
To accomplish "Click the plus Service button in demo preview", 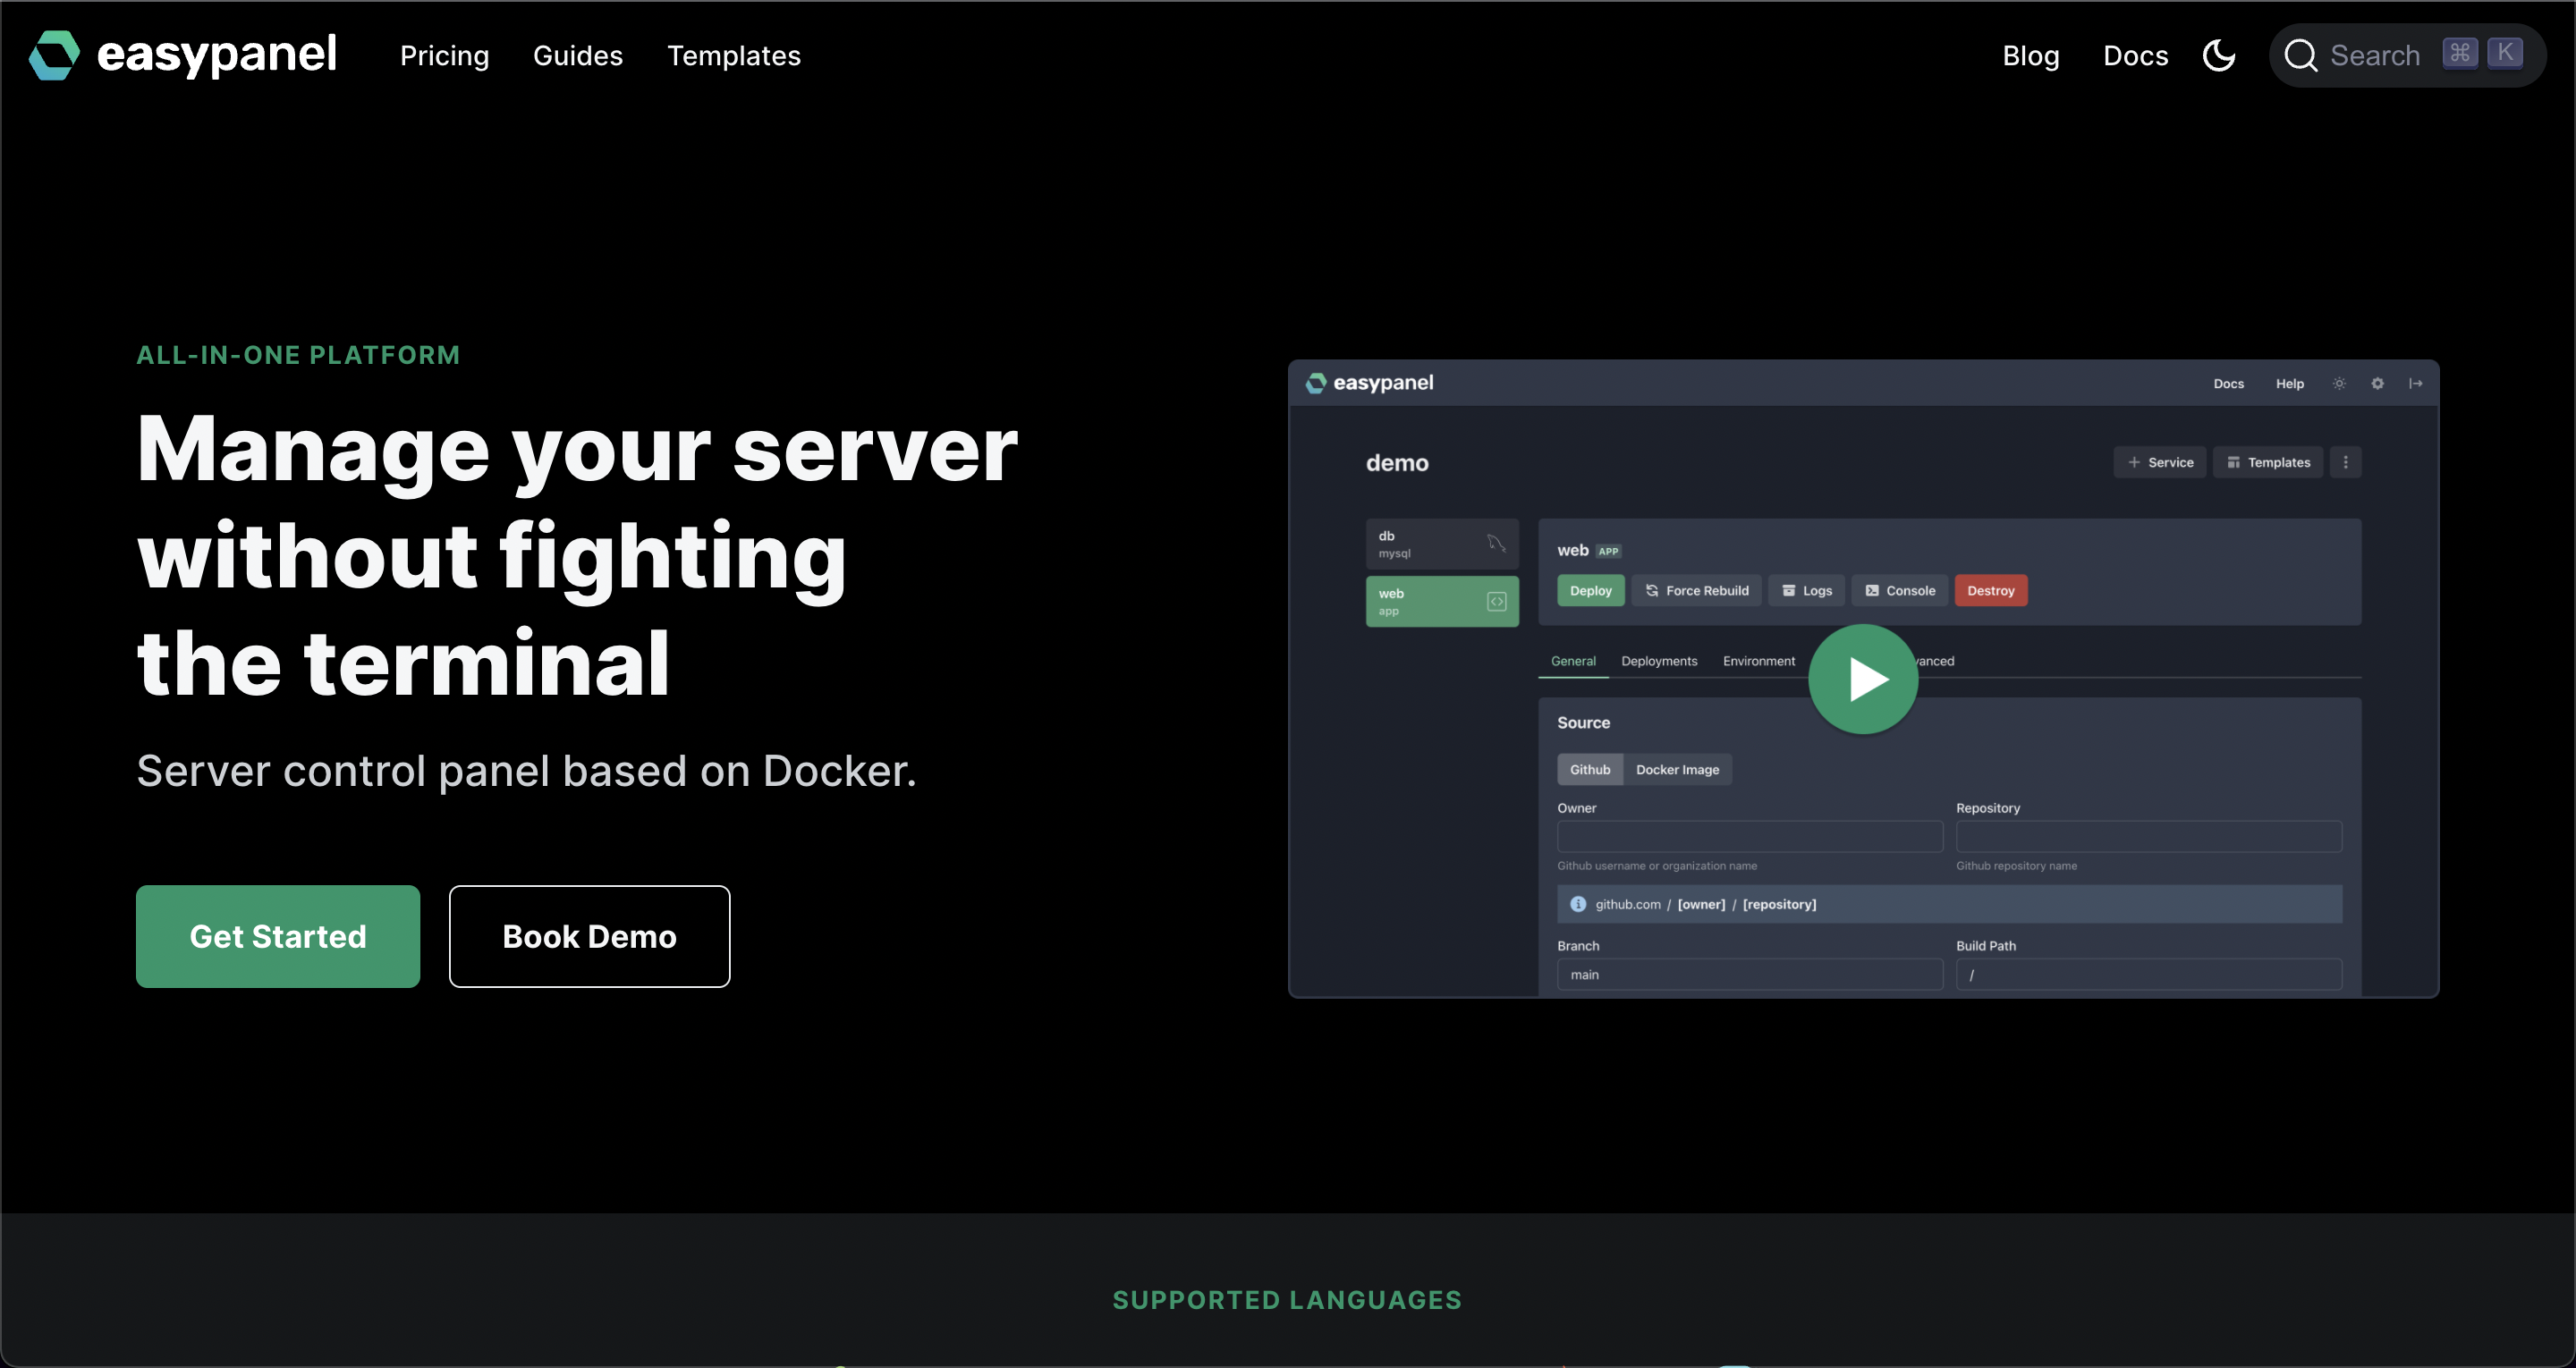I will pos(2160,462).
